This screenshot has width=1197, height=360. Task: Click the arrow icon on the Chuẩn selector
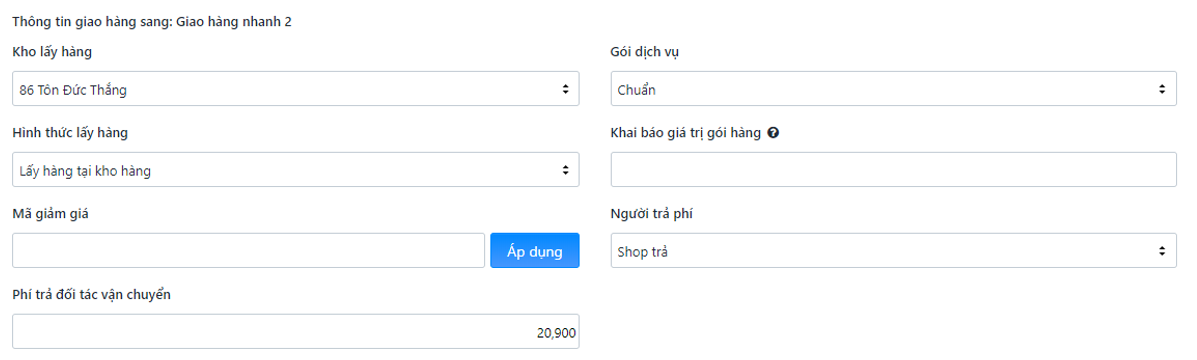1162,89
